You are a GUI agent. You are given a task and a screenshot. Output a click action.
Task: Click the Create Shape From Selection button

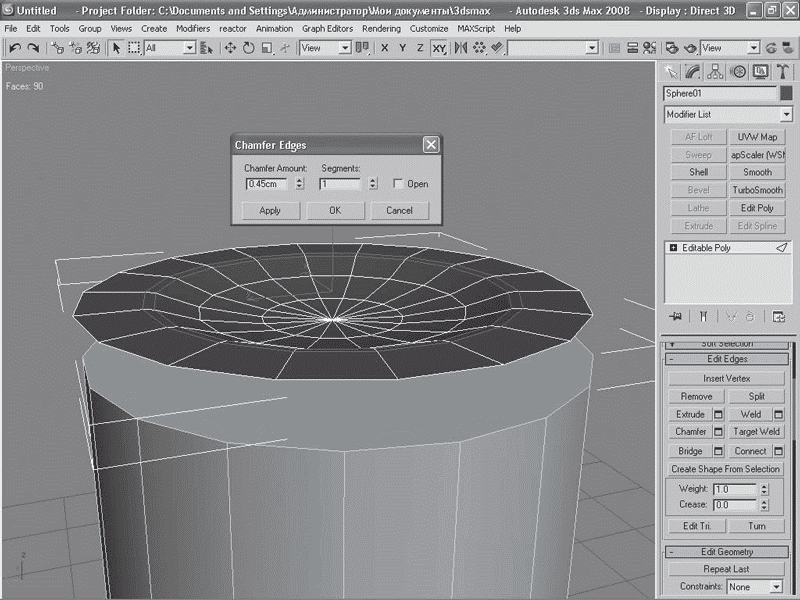[726, 469]
